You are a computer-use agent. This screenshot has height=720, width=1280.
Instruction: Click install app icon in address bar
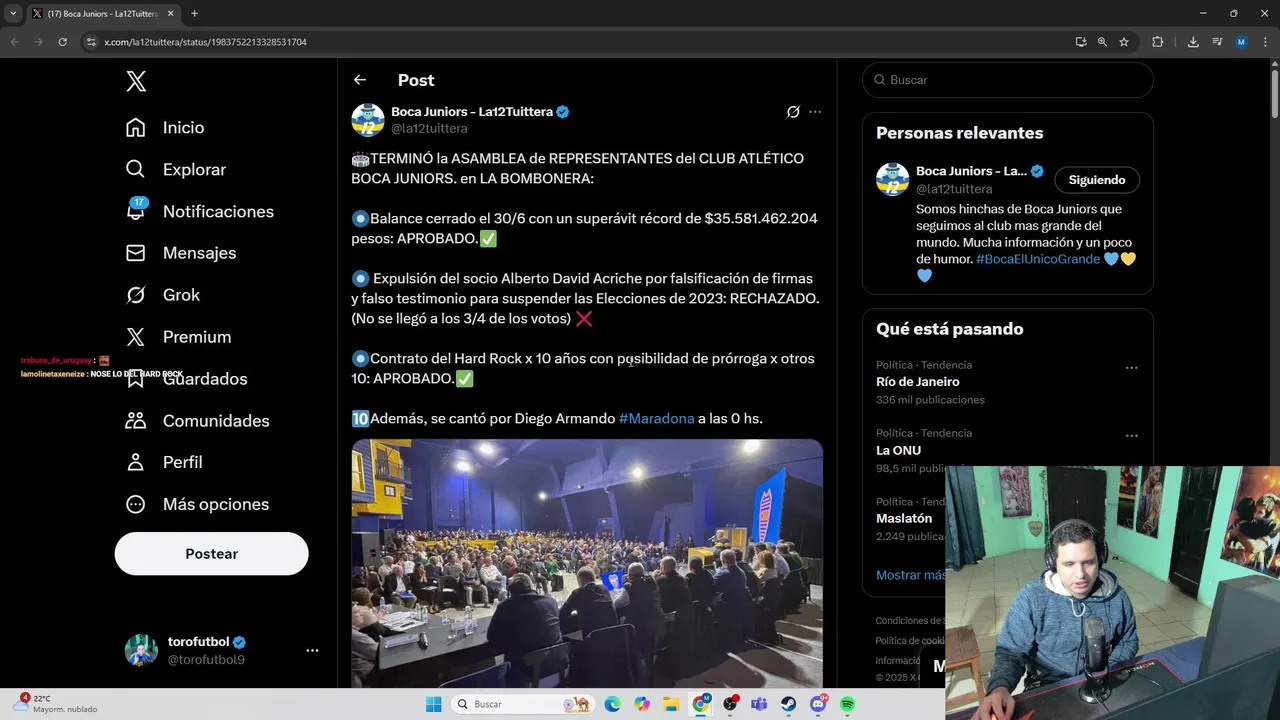1081,42
